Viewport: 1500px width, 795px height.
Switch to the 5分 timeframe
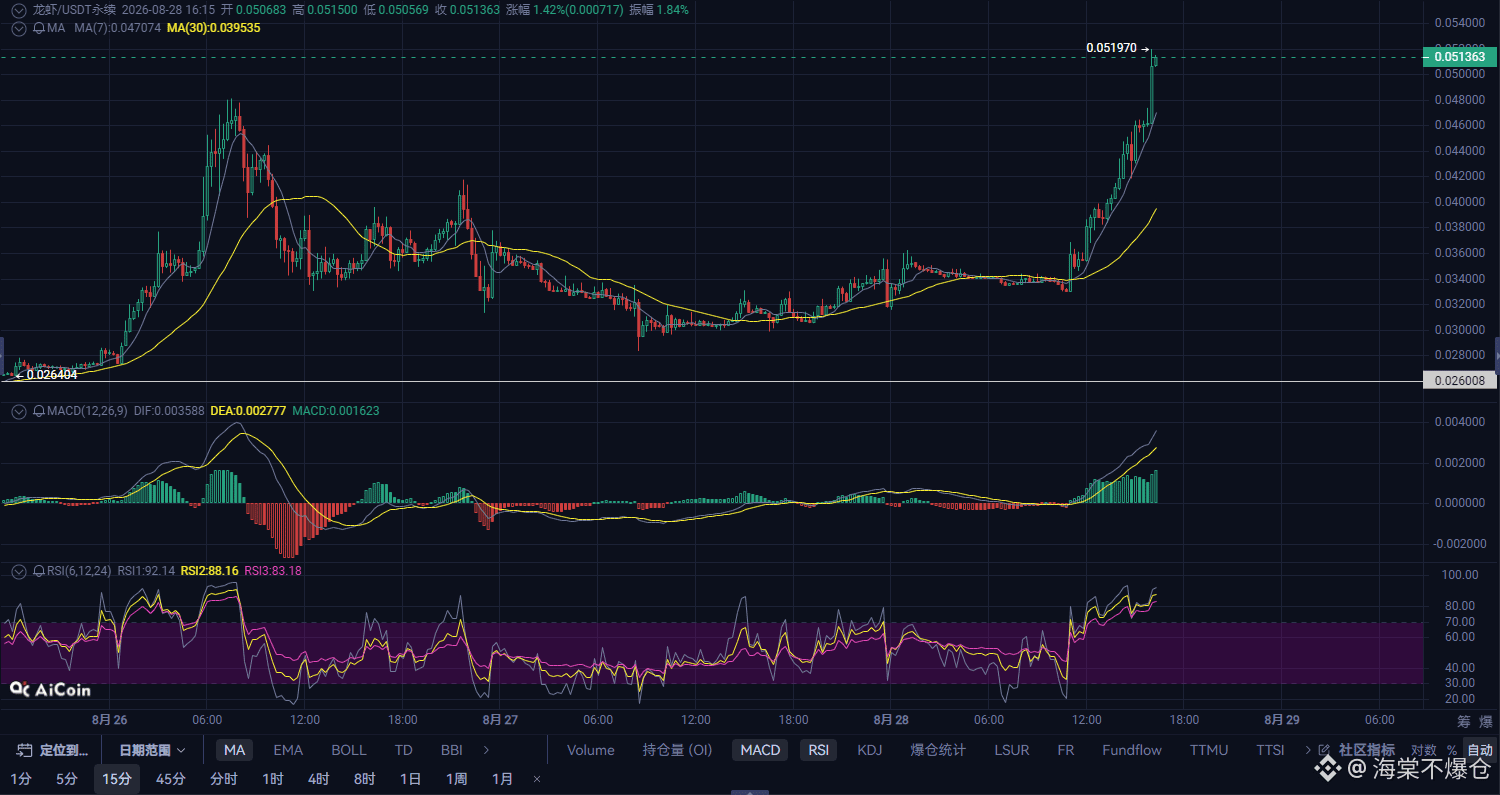pyautogui.click(x=66, y=780)
